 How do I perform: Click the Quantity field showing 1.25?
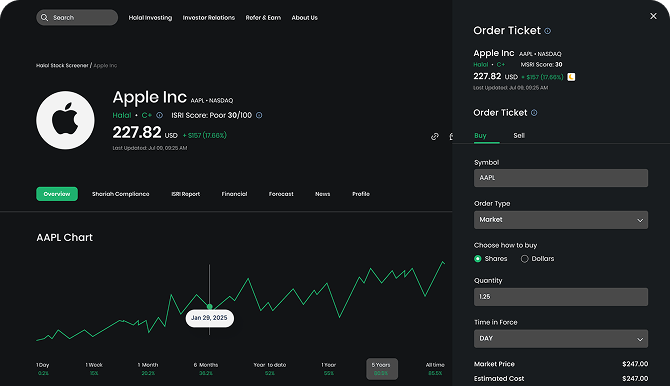(561, 297)
